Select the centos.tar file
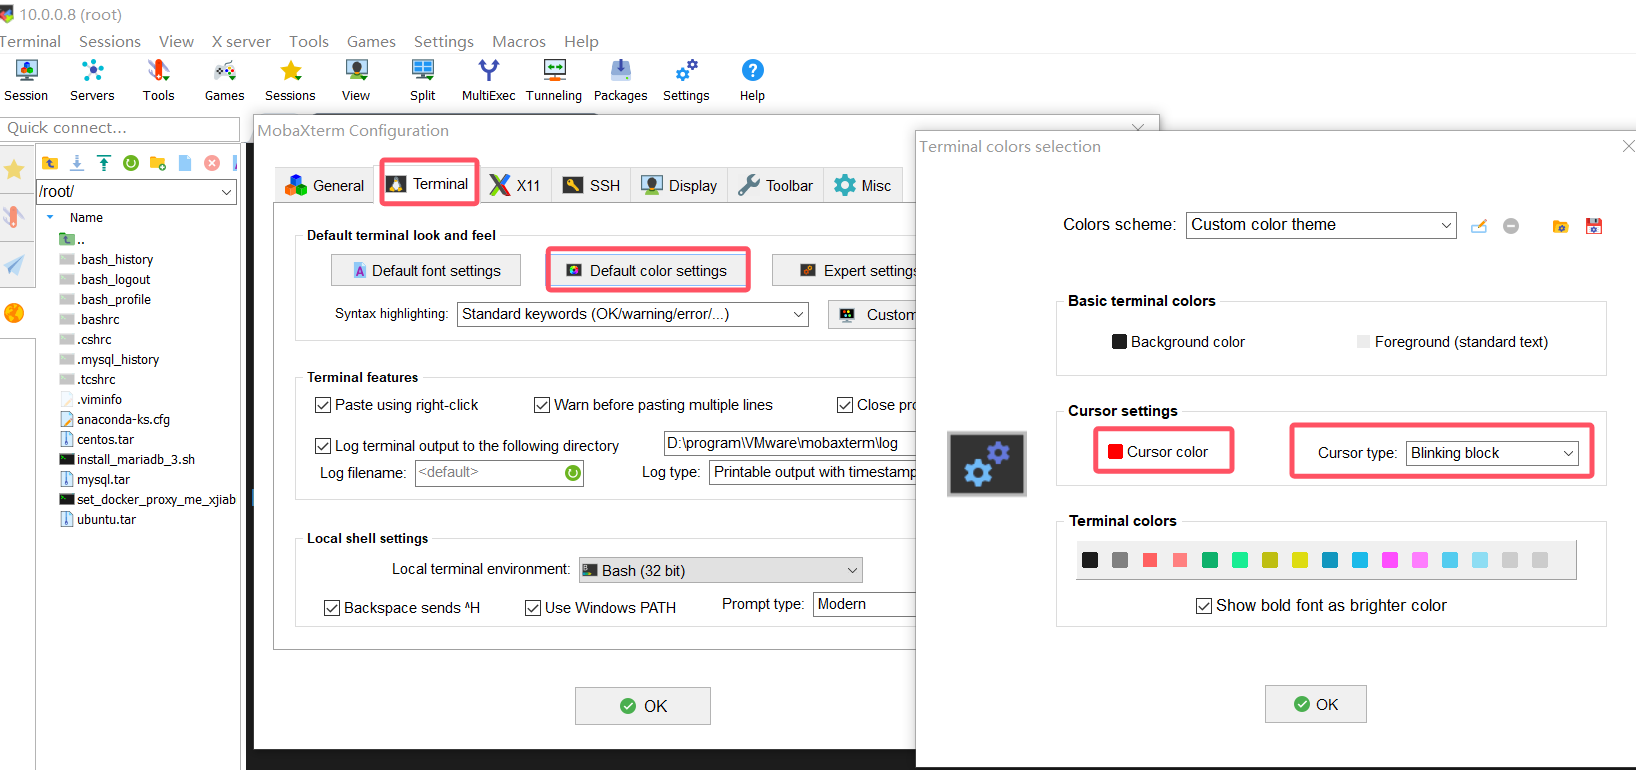This screenshot has height=770, width=1636. 105,439
